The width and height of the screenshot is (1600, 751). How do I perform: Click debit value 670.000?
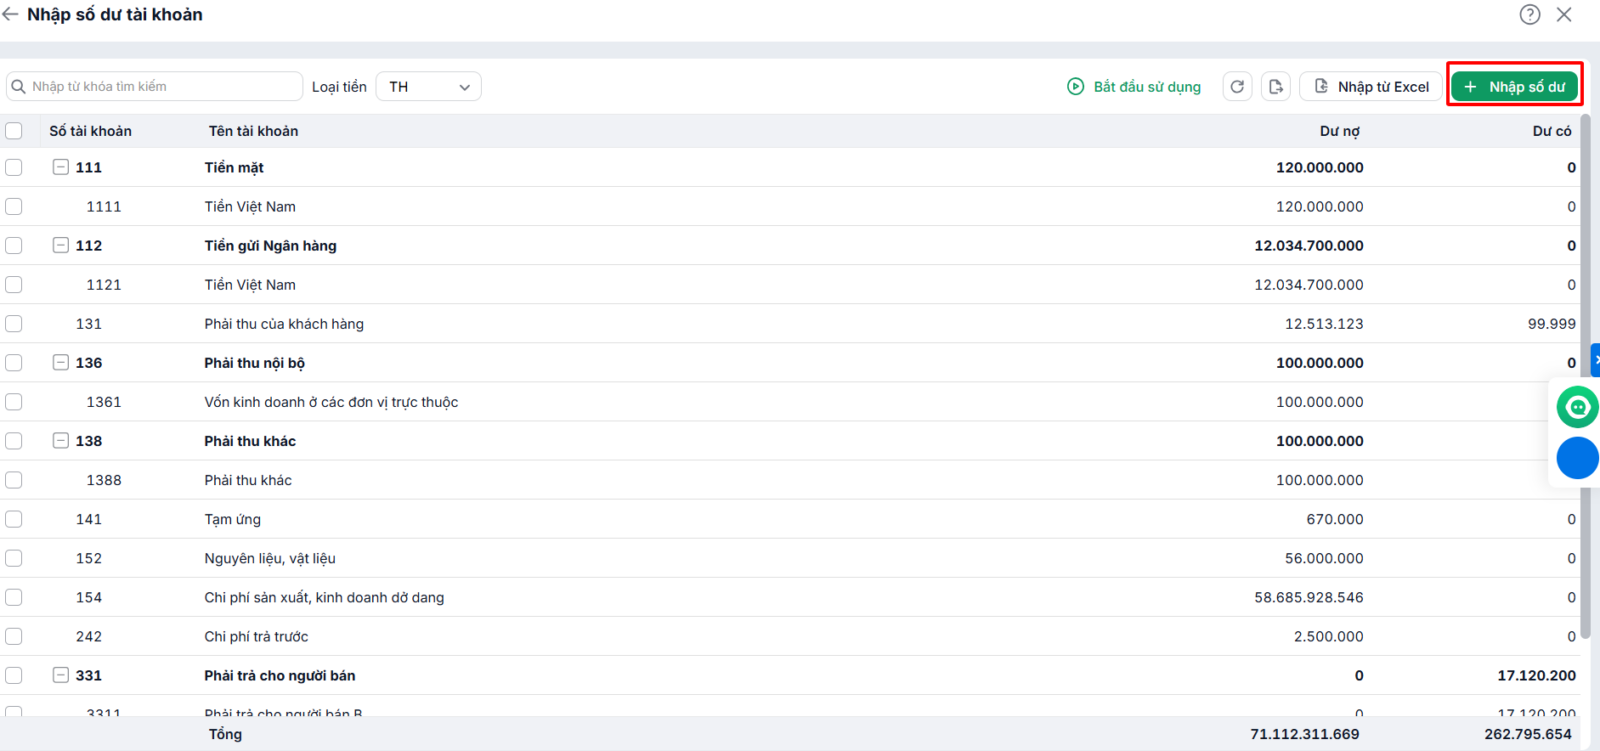(1335, 519)
